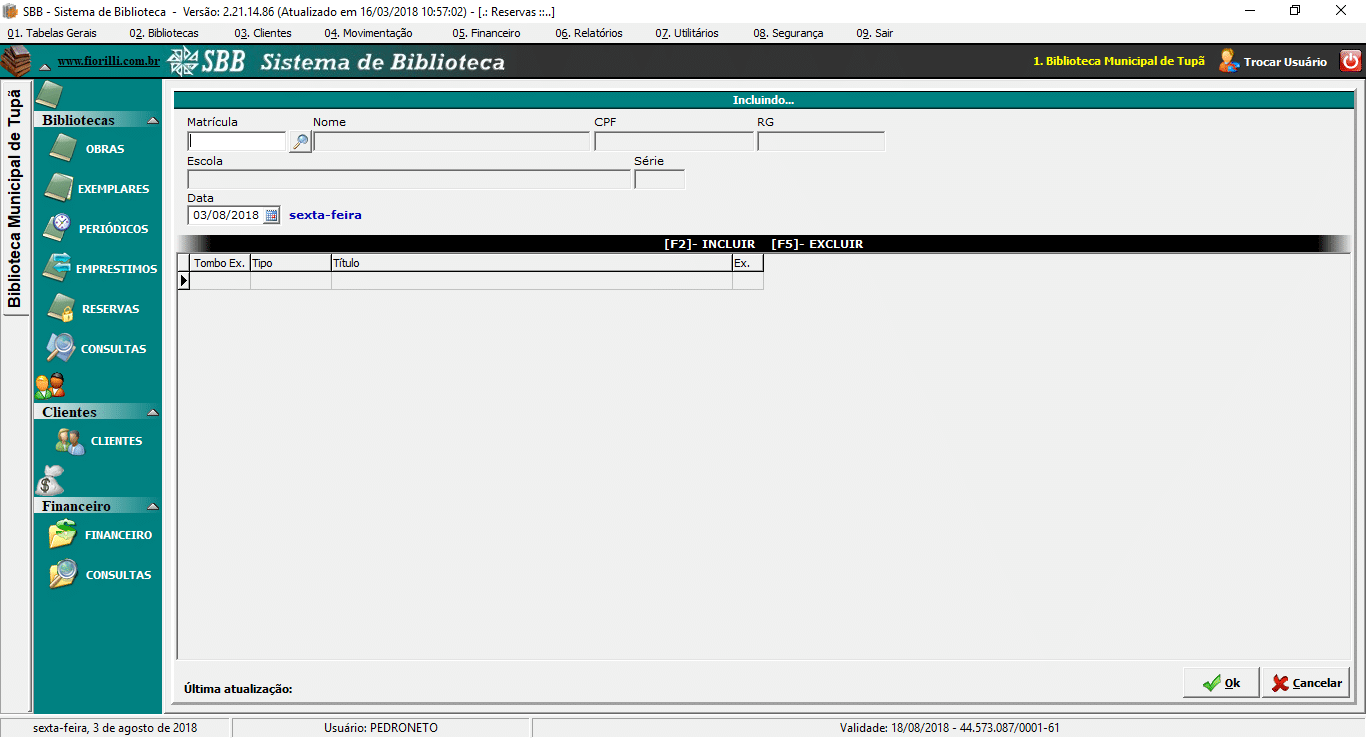Open the Exemplares section icon
Viewport: 1366px width, 738px height.
[60, 189]
